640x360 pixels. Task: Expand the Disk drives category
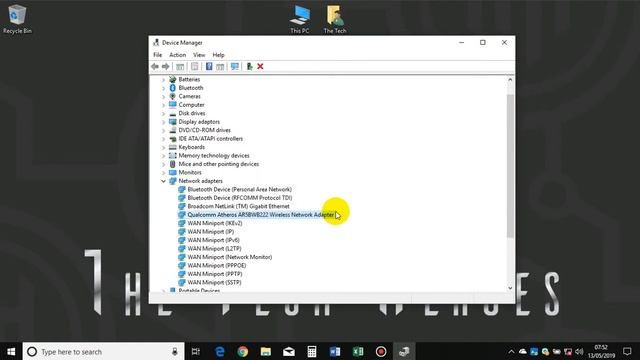pyautogui.click(x=163, y=113)
